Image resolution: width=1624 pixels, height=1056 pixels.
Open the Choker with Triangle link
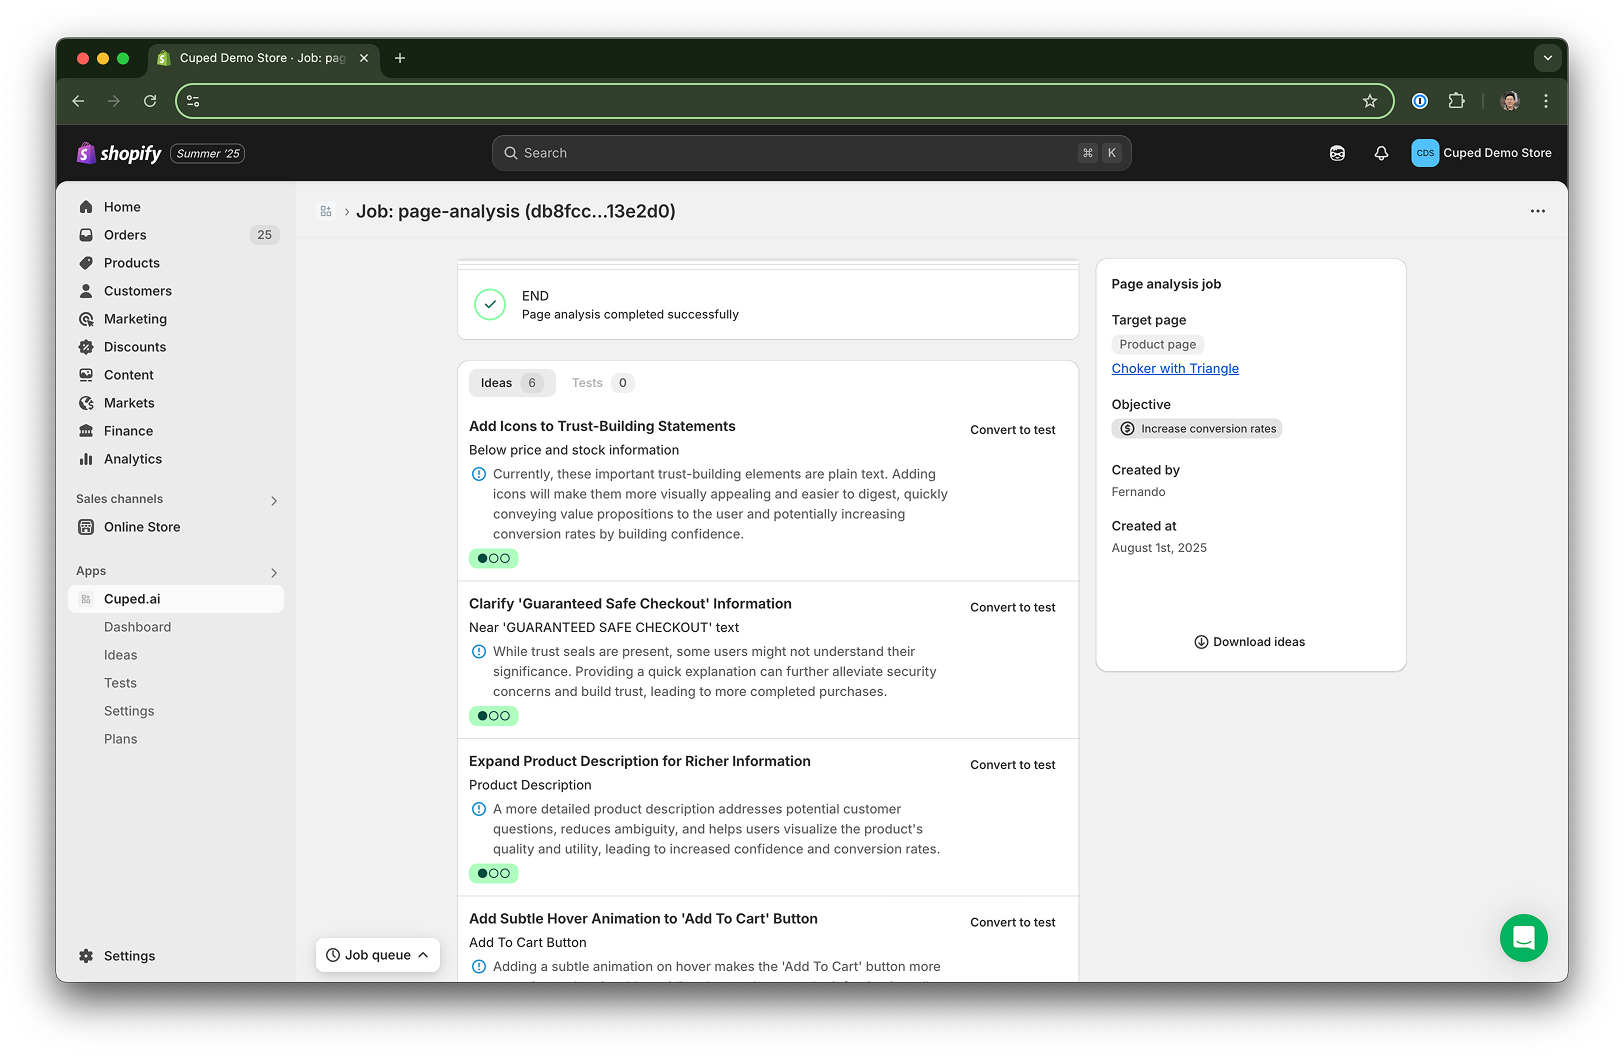pos(1175,368)
